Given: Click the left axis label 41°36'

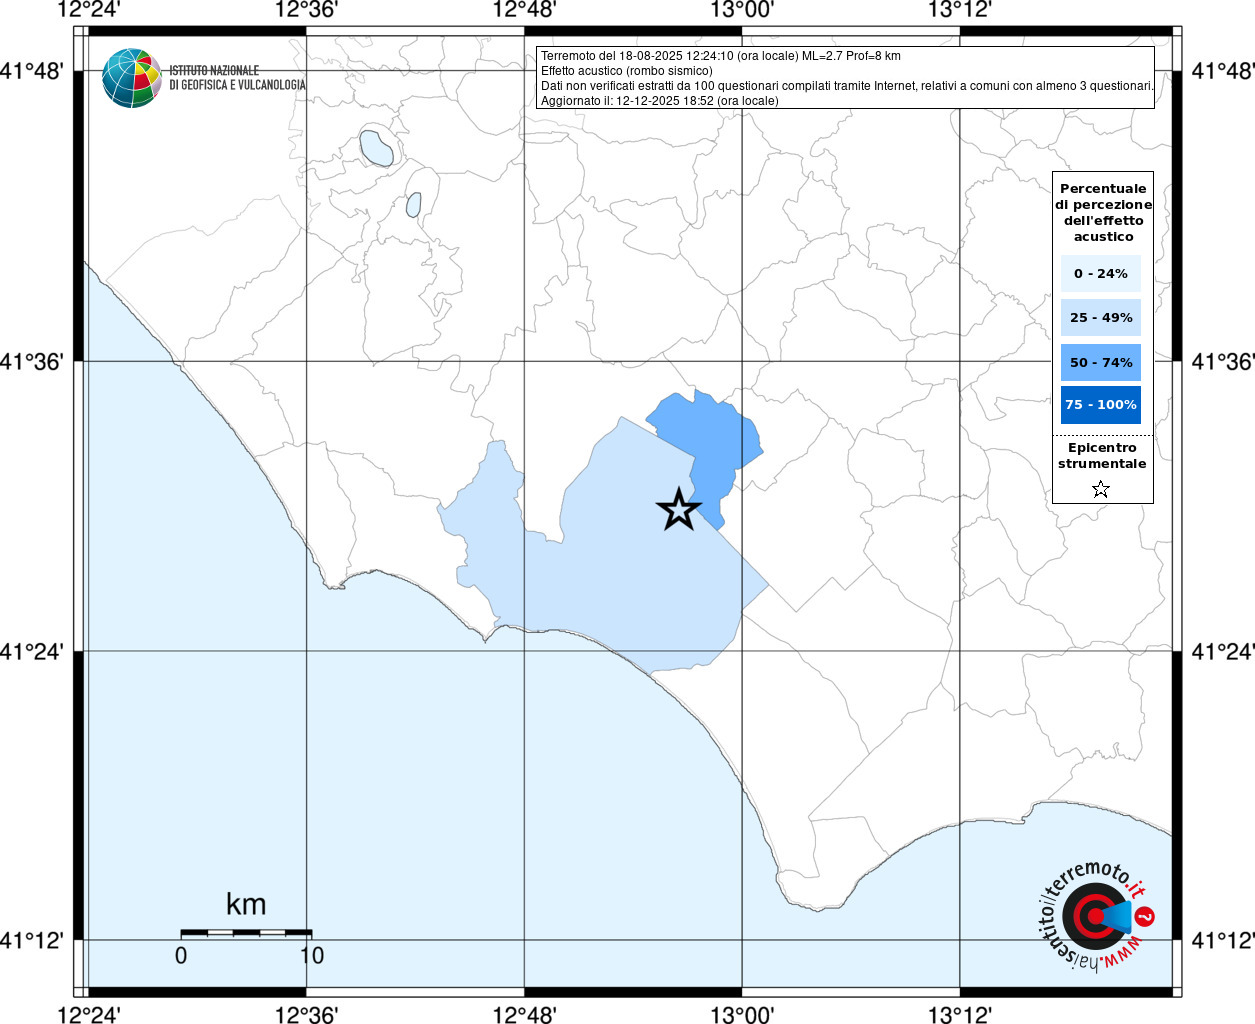Looking at the screenshot, I should [x=32, y=361].
